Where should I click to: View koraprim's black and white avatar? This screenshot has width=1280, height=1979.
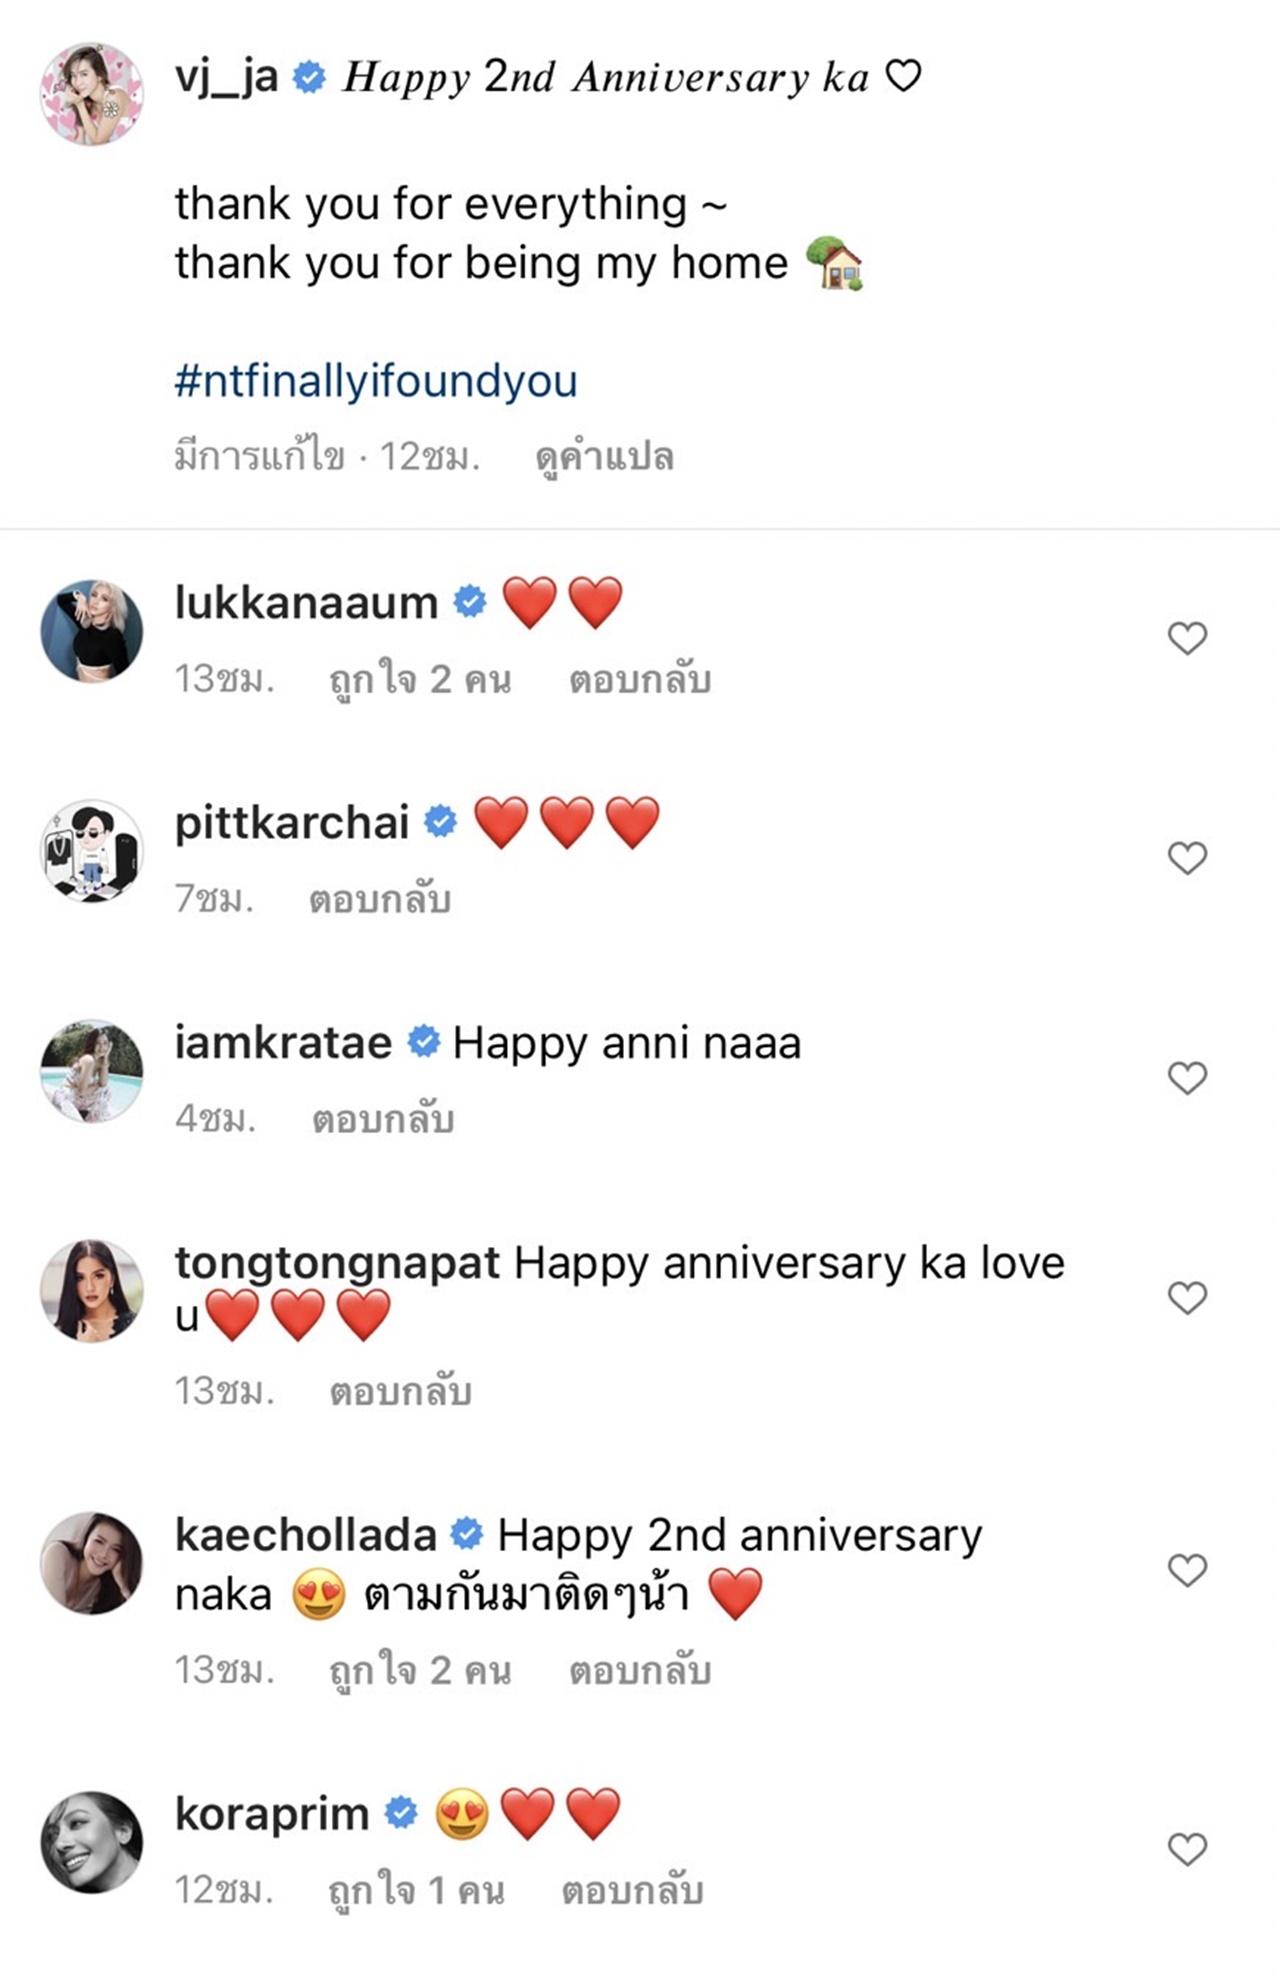tap(91, 1842)
